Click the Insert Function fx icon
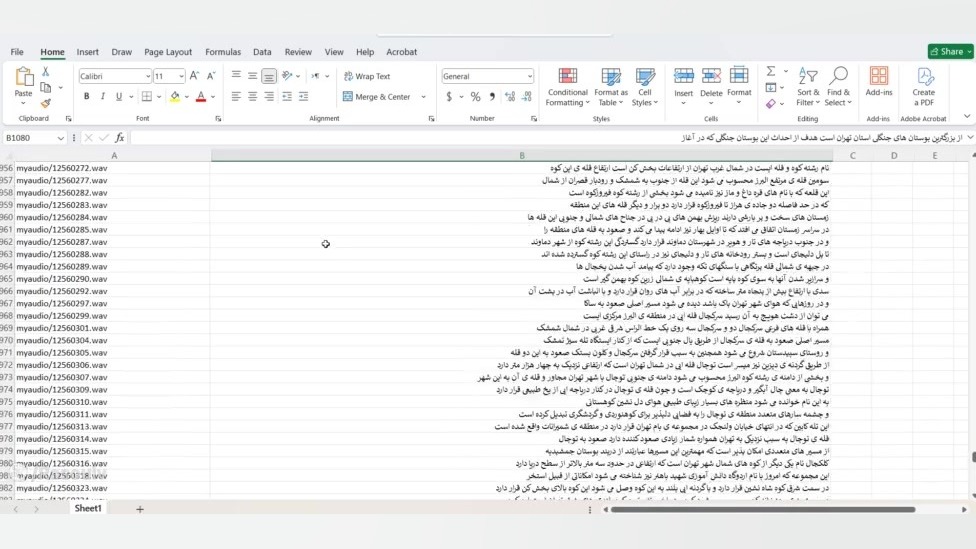The width and height of the screenshot is (976, 549). (120, 138)
